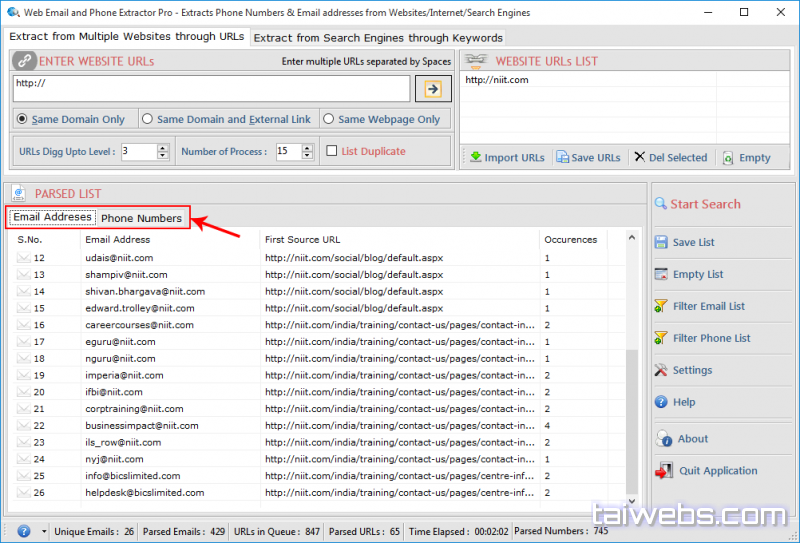This screenshot has width=800, height=543.
Task: Choose Same Domain and External Link option
Action: 148,119
